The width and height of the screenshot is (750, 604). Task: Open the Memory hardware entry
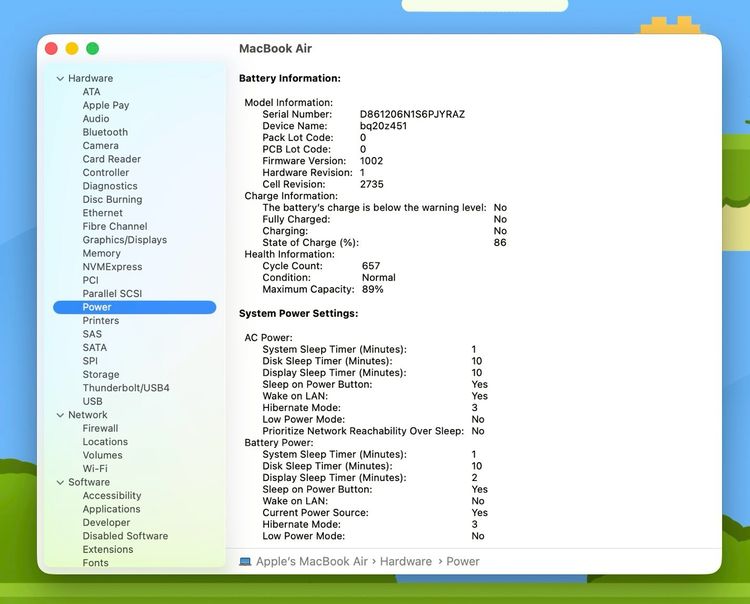pos(101,253)
